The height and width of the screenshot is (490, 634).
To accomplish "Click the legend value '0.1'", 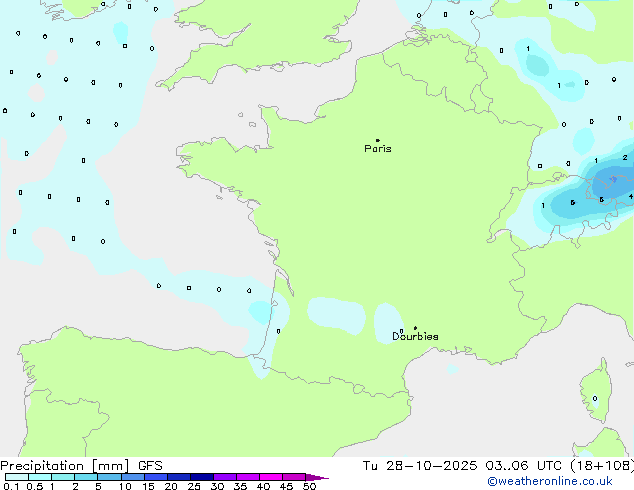I will click(x=11, y=486).
